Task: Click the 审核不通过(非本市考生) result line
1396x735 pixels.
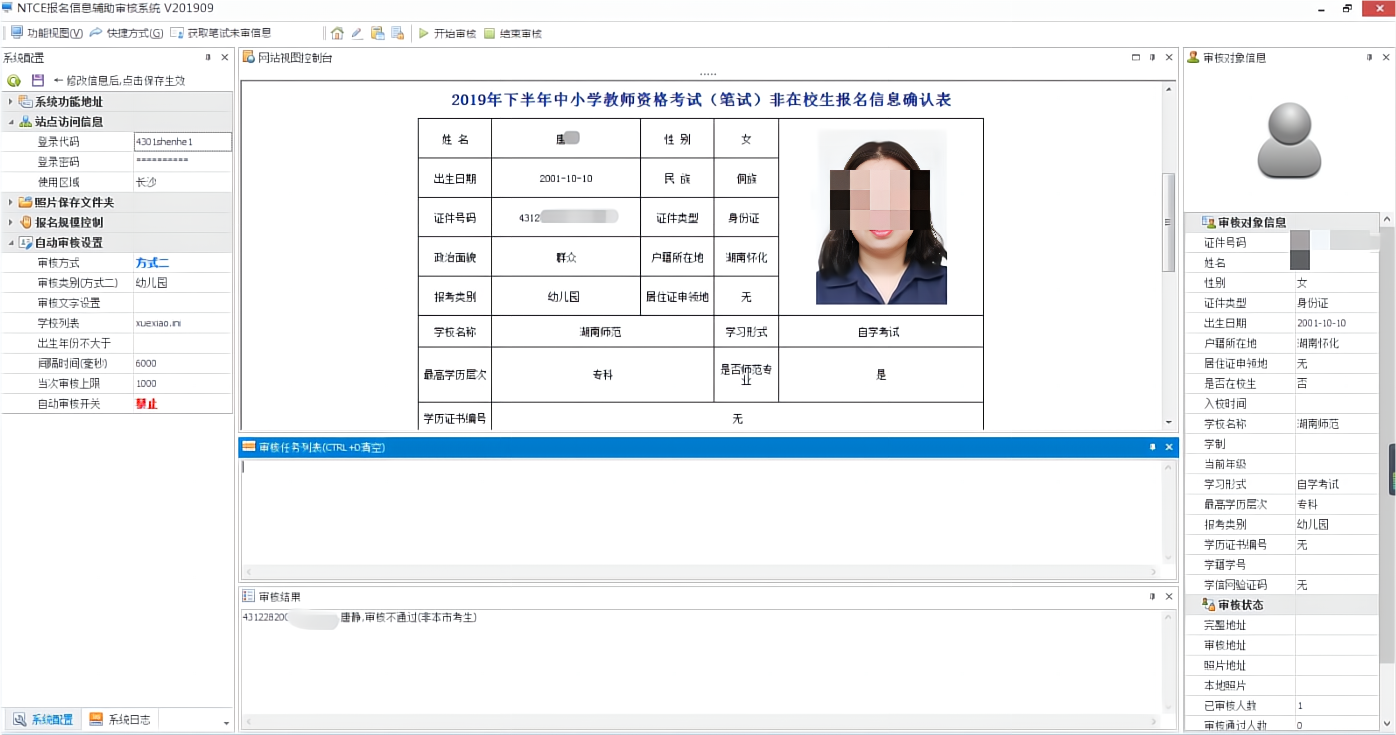Action: click(x=360, y=618)
